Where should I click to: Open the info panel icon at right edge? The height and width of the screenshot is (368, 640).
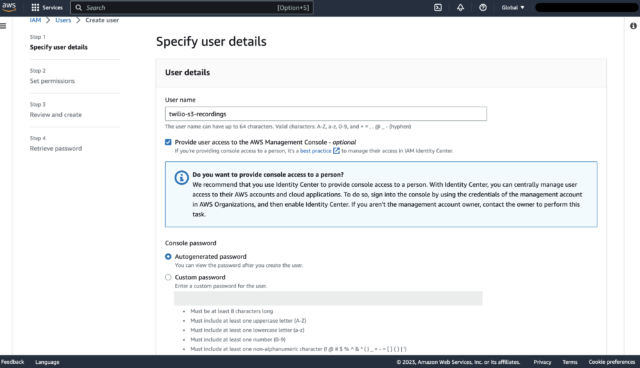click(633, 26)
